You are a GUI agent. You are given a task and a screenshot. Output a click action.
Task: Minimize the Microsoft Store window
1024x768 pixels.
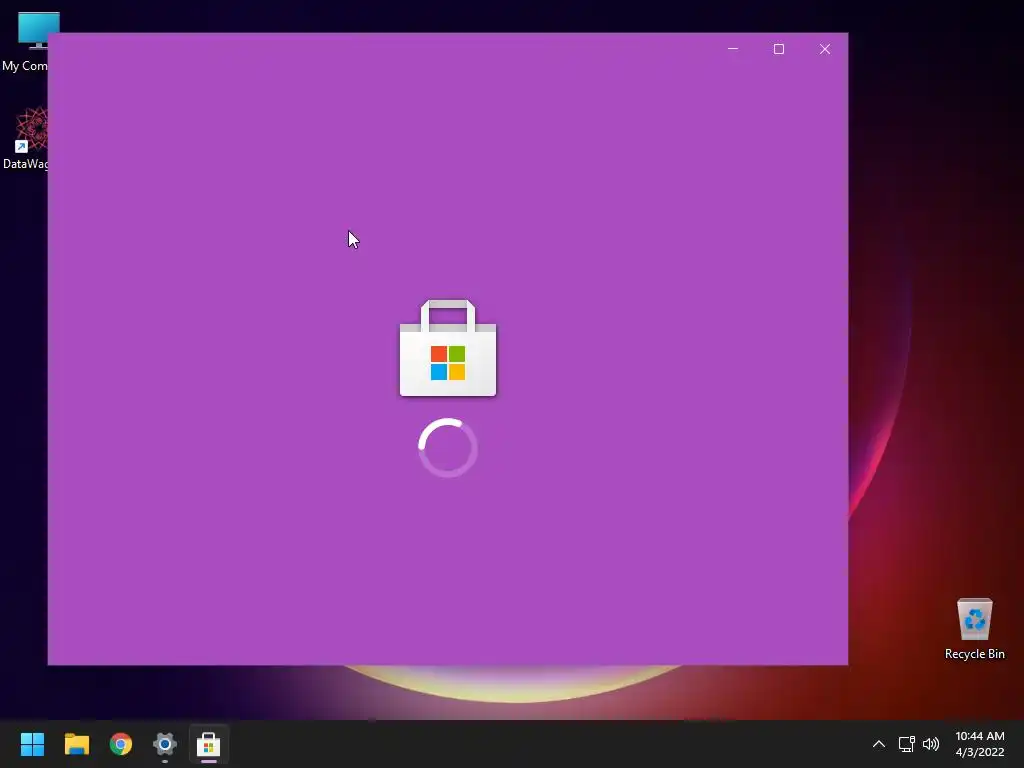[733, 49]
